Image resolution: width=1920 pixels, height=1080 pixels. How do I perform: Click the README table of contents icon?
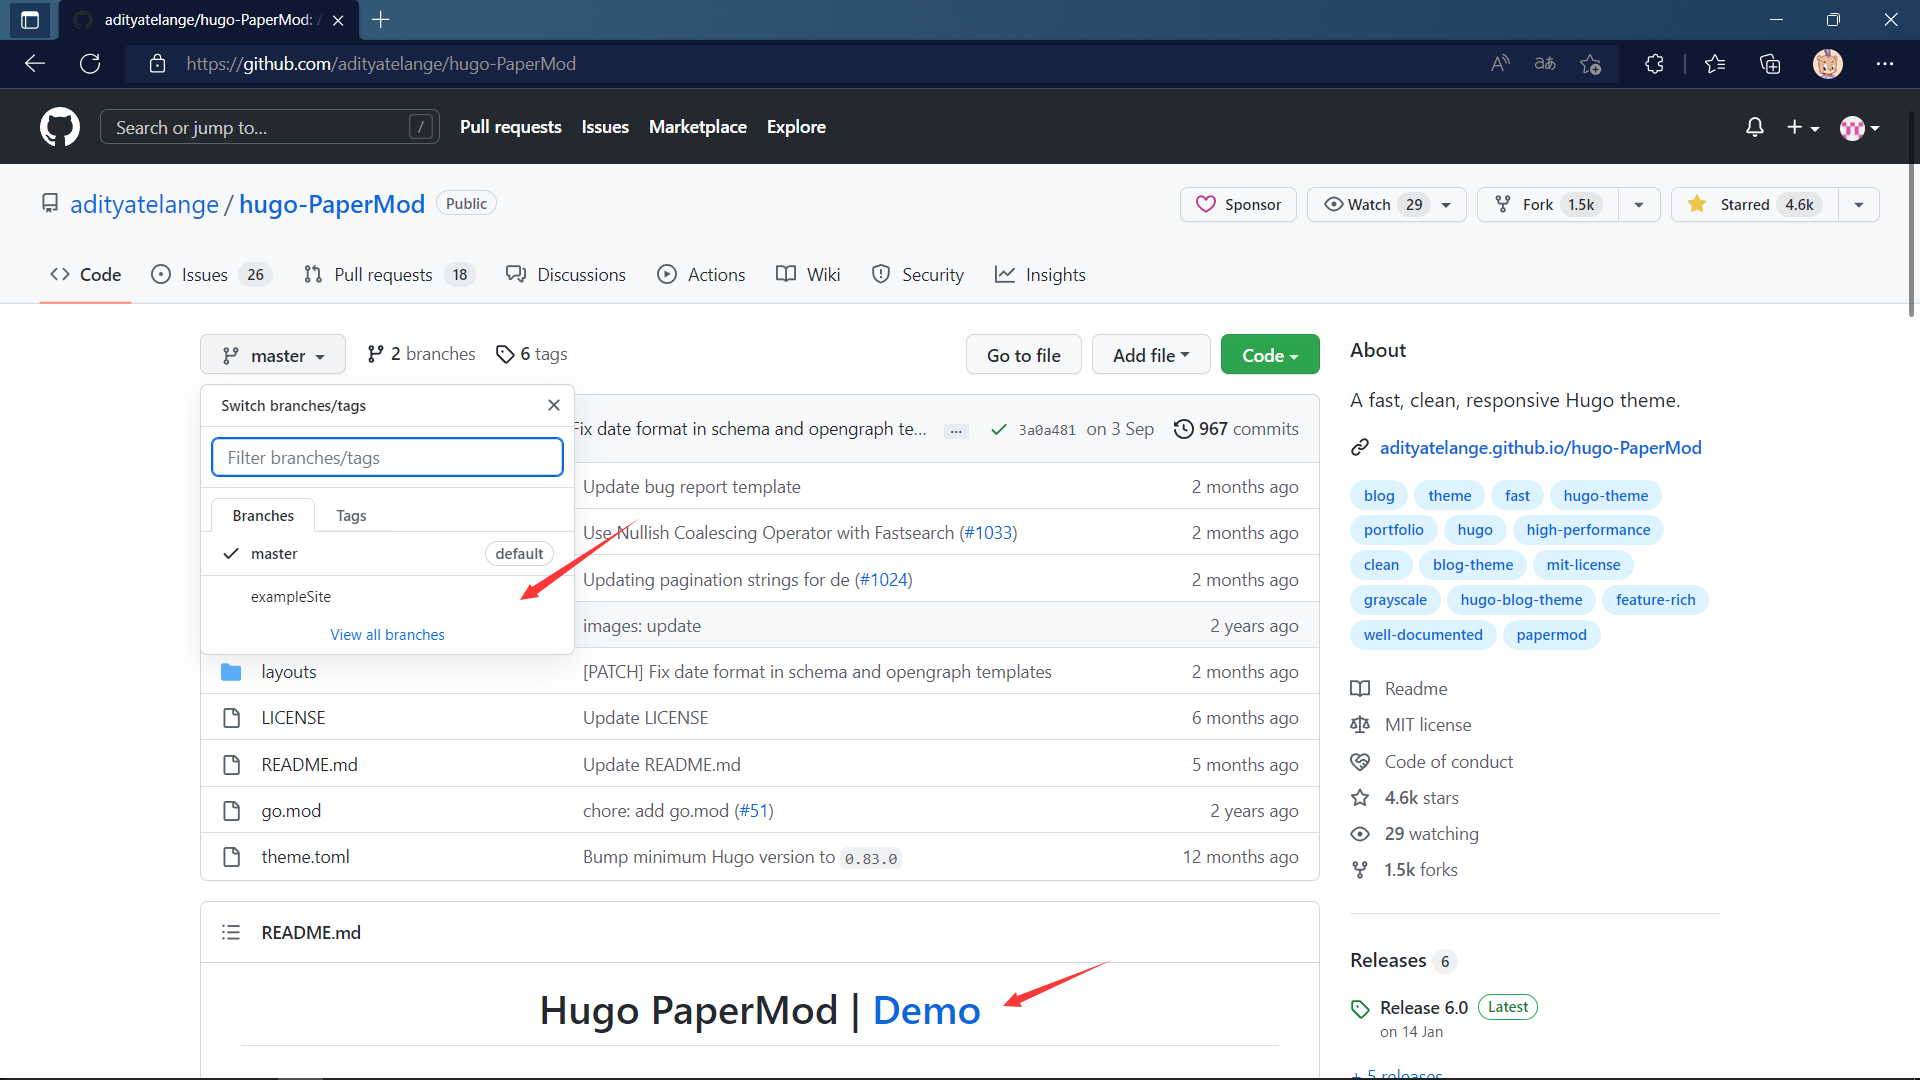pyautogui.click(x=231, y=932)
